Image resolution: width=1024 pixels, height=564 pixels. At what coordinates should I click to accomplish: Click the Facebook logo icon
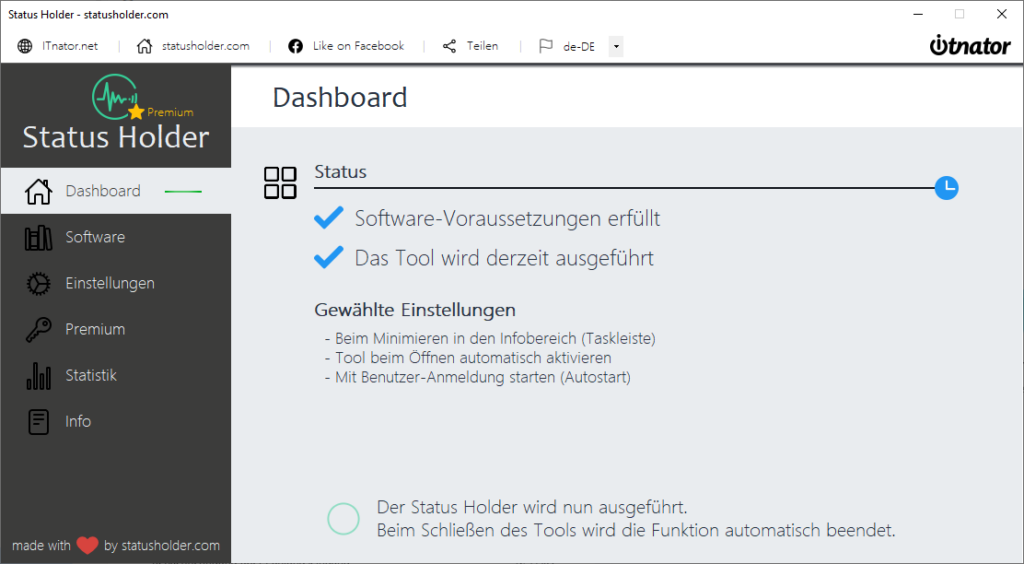pos(296,46)
